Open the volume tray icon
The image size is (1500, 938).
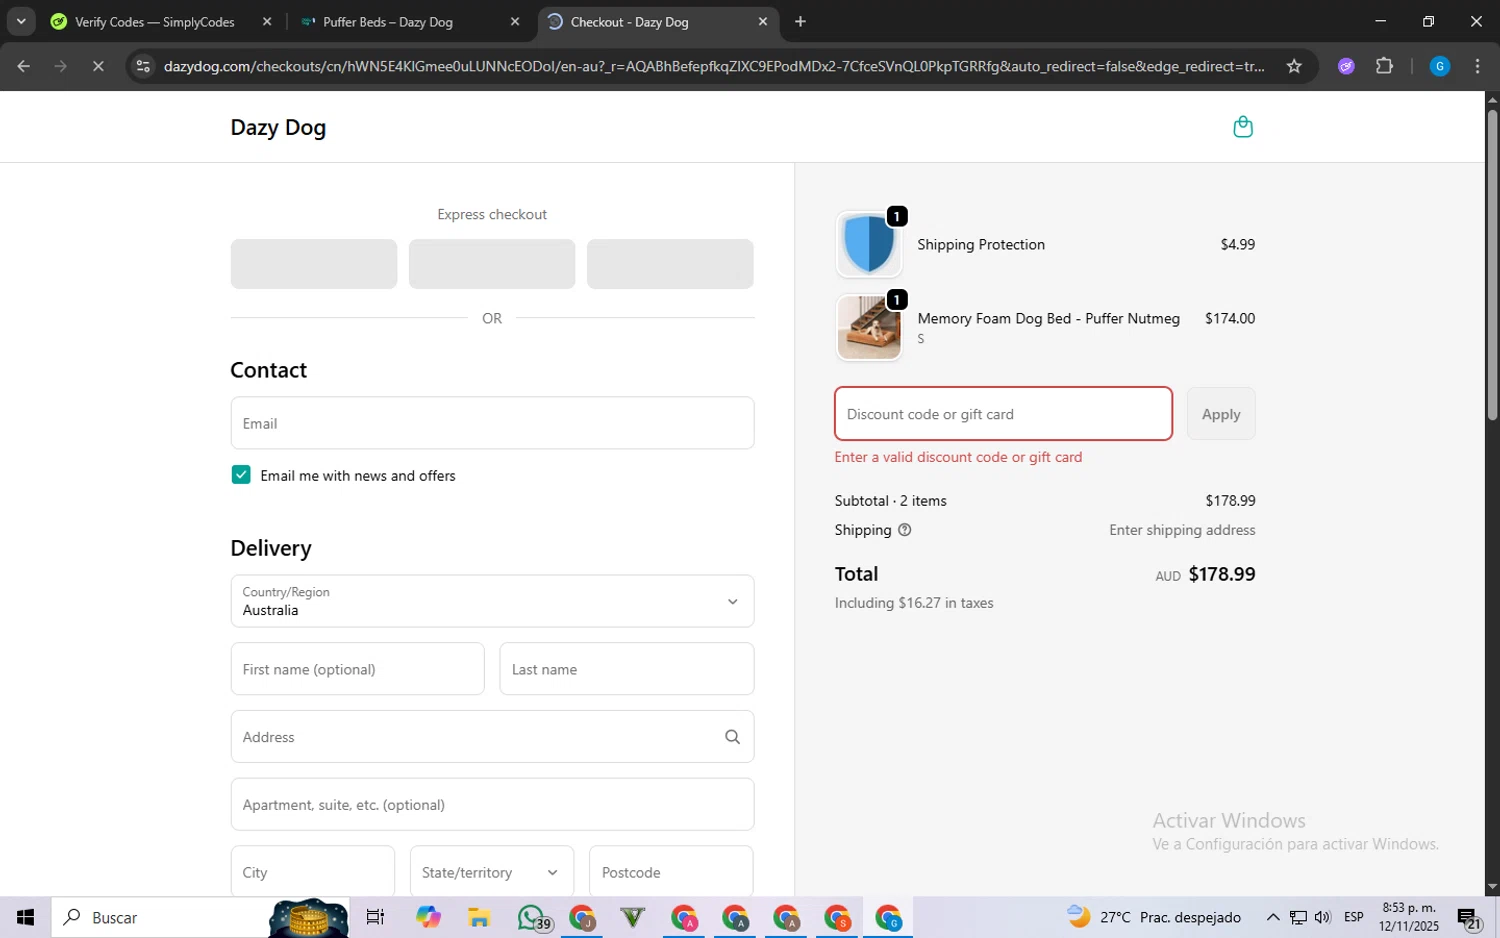(x=1323, y=917)
